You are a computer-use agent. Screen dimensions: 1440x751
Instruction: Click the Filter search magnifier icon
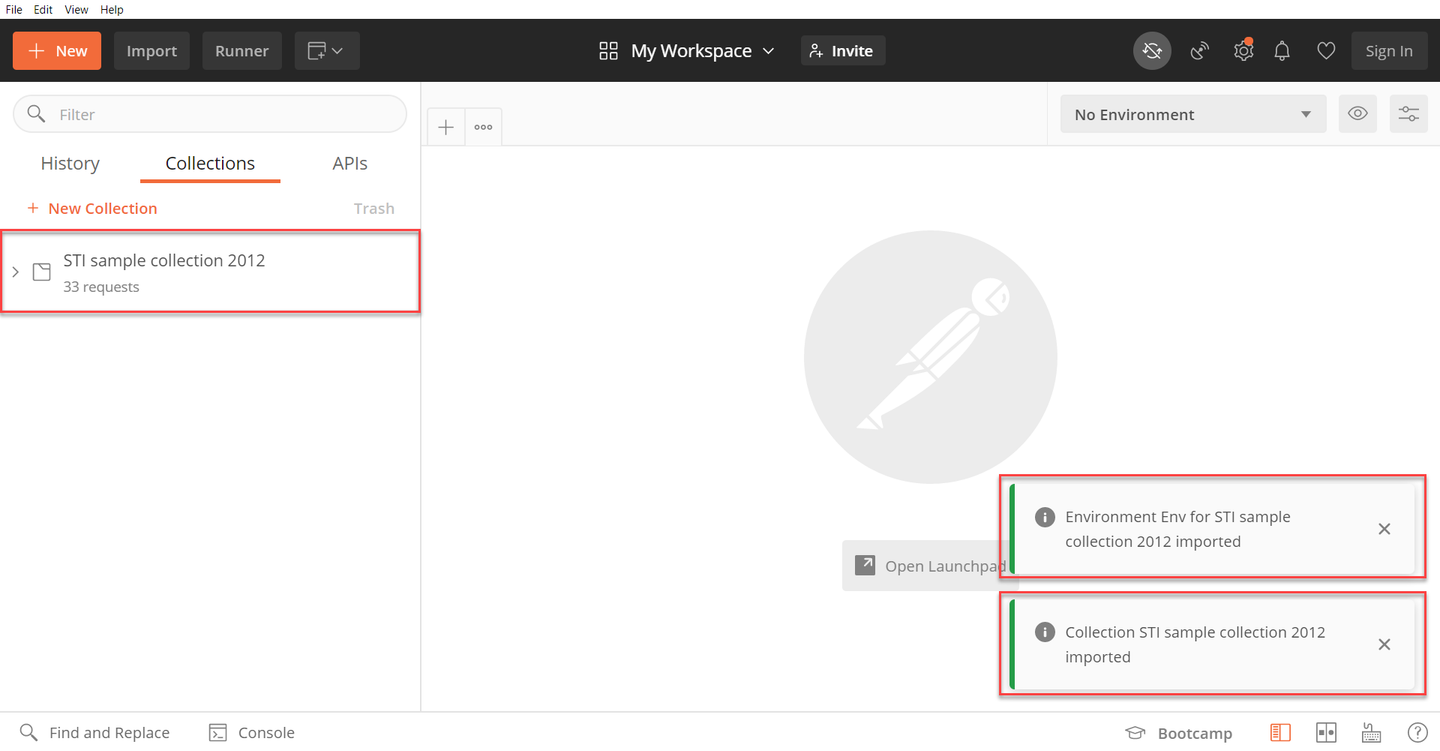[36, 114]
